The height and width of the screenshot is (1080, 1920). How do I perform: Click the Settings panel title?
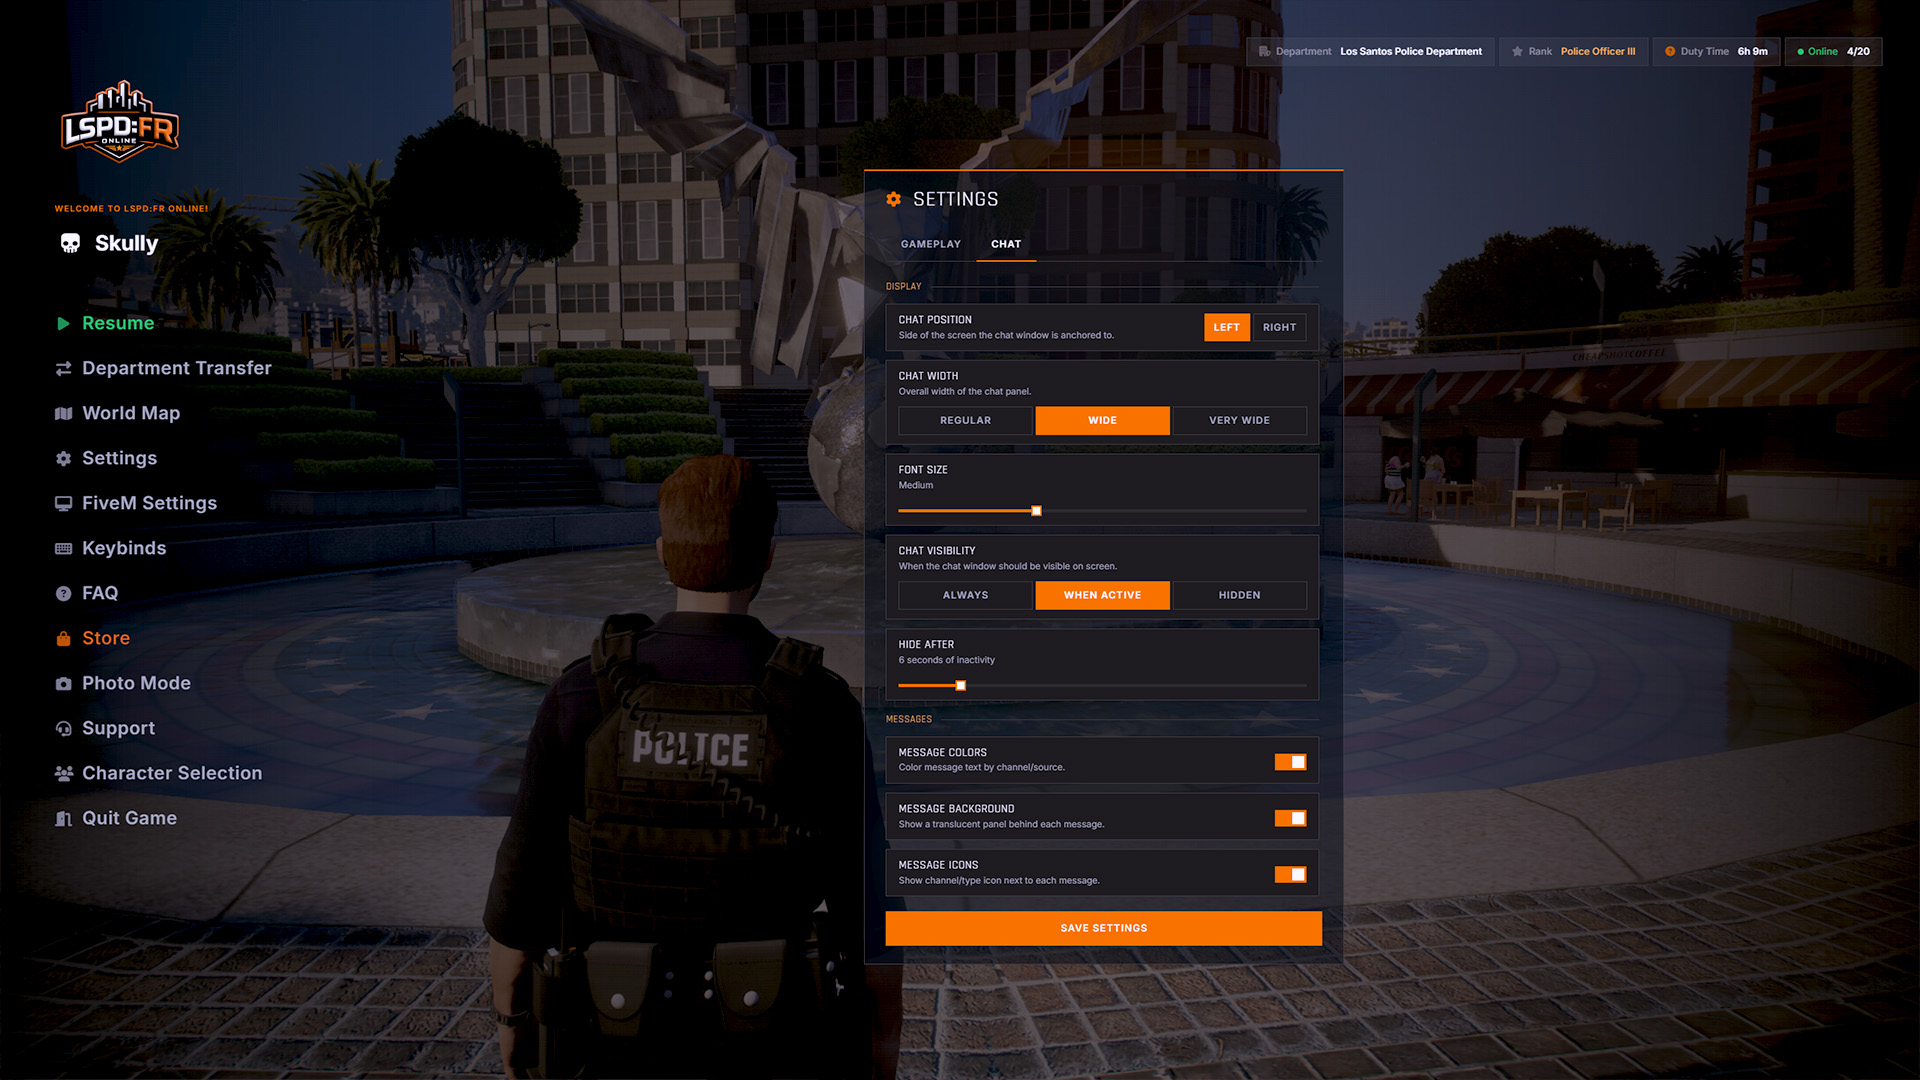[955, 199]
